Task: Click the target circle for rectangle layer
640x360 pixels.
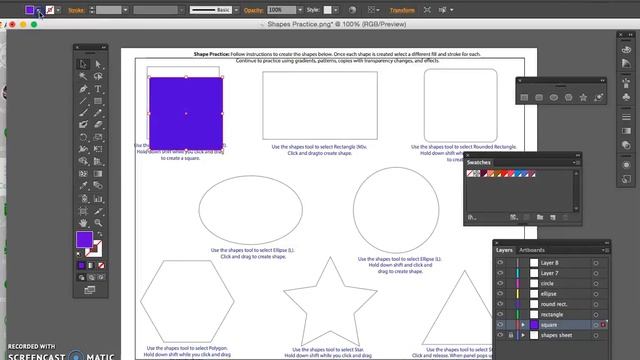Action: [x=596, y=315]
